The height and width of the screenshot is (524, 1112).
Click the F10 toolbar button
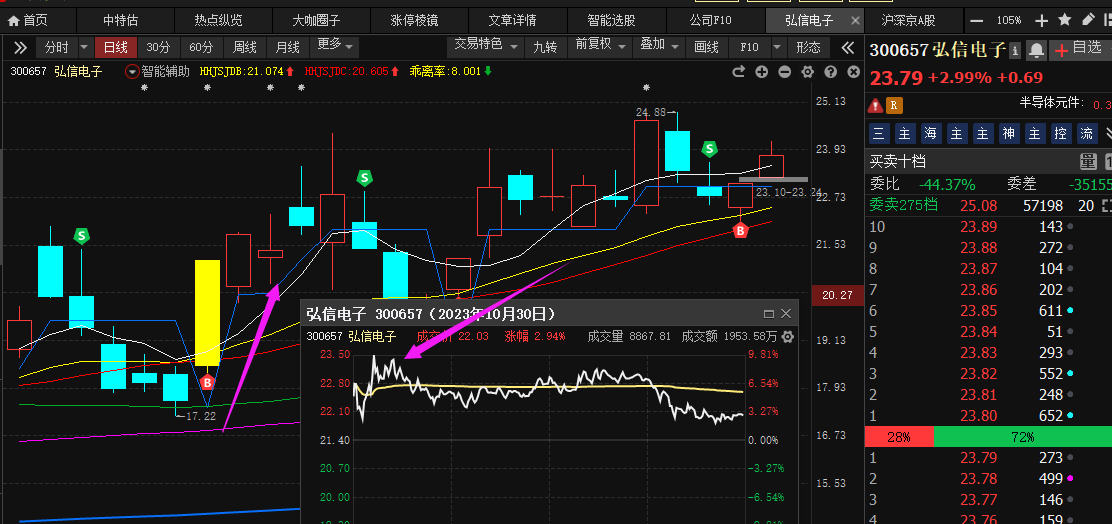(x=749, y=48)
